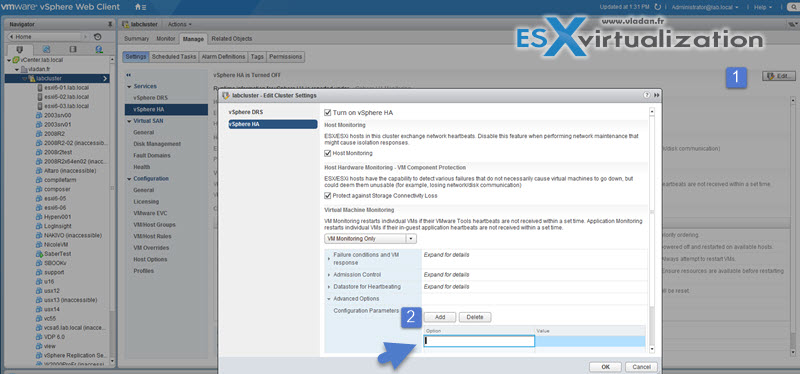Image resolution: width=800 pixels, height=374 pixels.
Task: Click the vladan.fr datacenter icon
Action: click(x=24, y=69)
